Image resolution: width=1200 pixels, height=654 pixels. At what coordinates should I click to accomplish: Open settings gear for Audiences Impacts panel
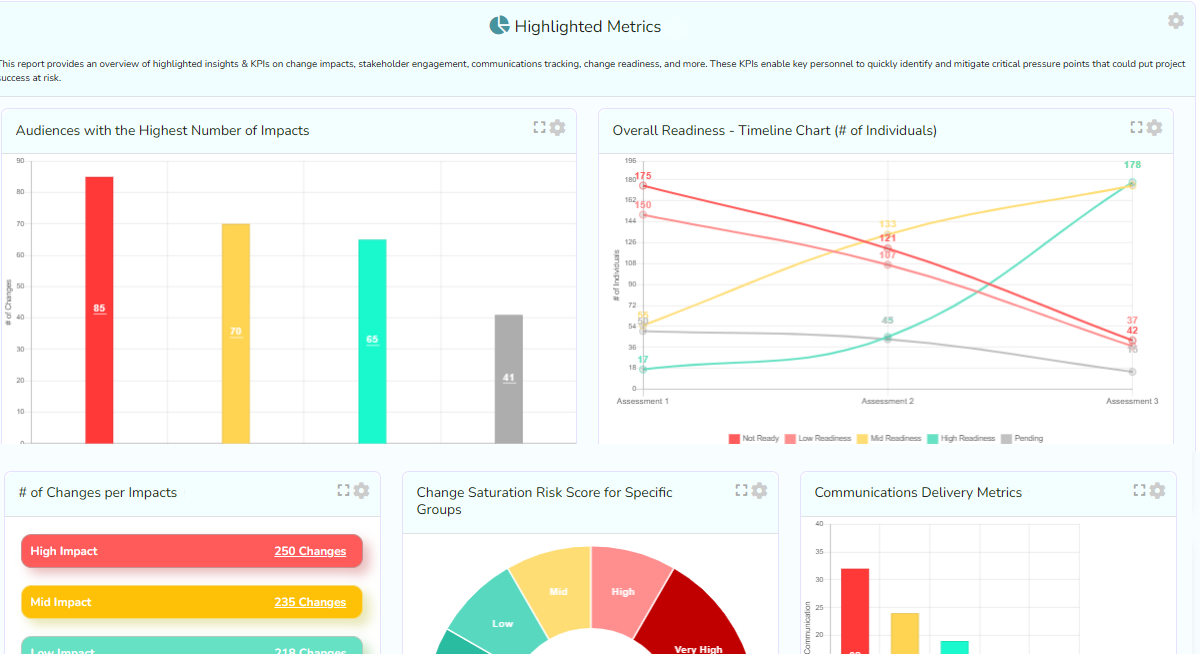pos(558,127)
